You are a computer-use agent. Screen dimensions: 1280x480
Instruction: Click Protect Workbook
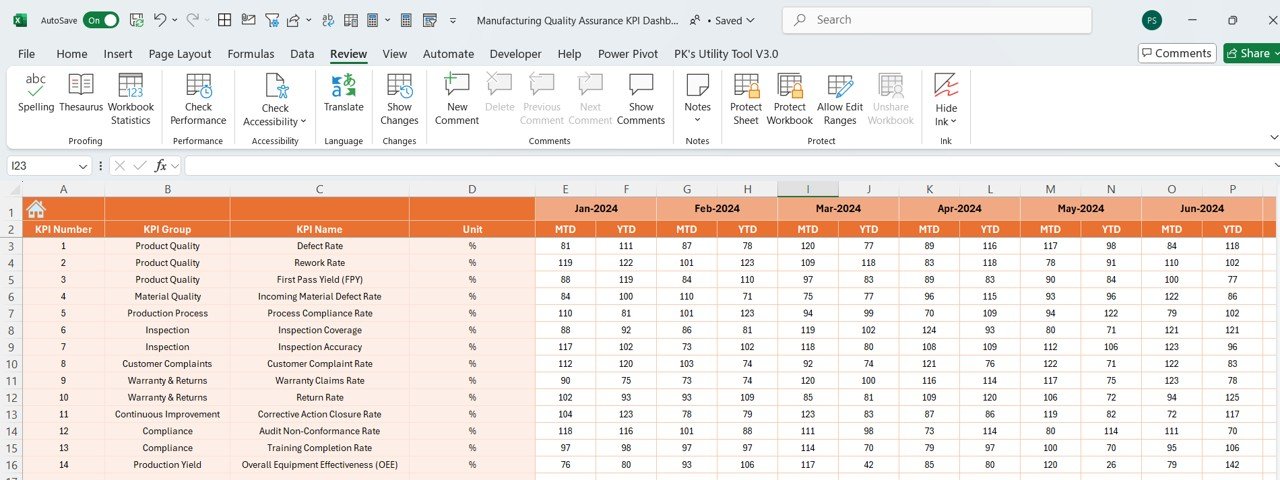(790, 98)
